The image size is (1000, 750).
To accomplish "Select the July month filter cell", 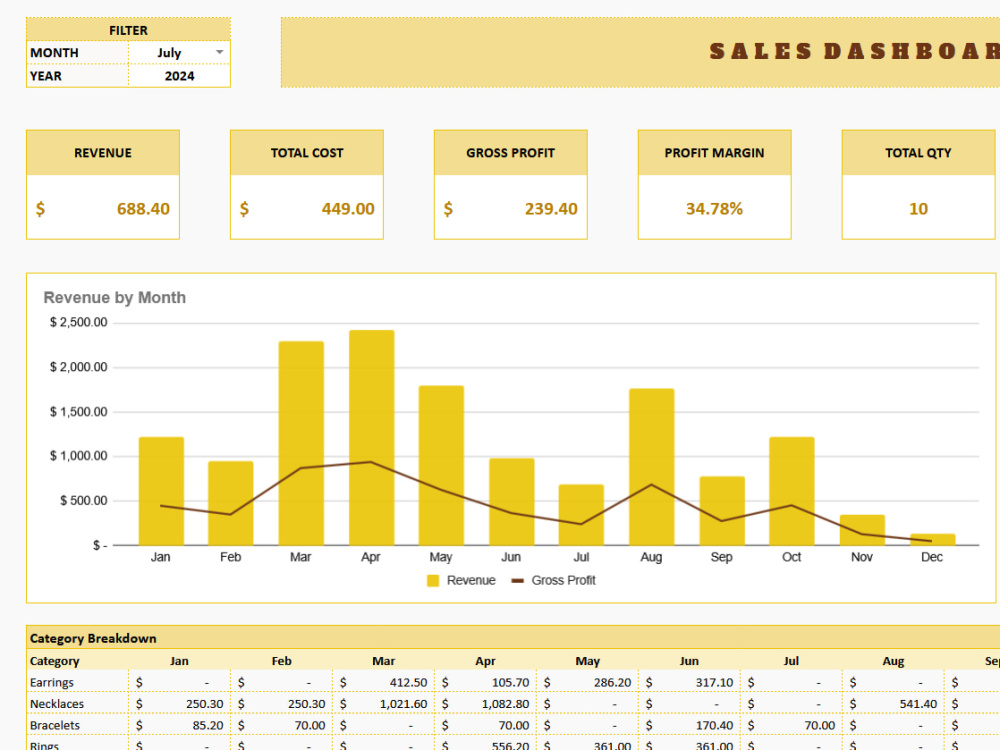I will (x=179, y=53).
